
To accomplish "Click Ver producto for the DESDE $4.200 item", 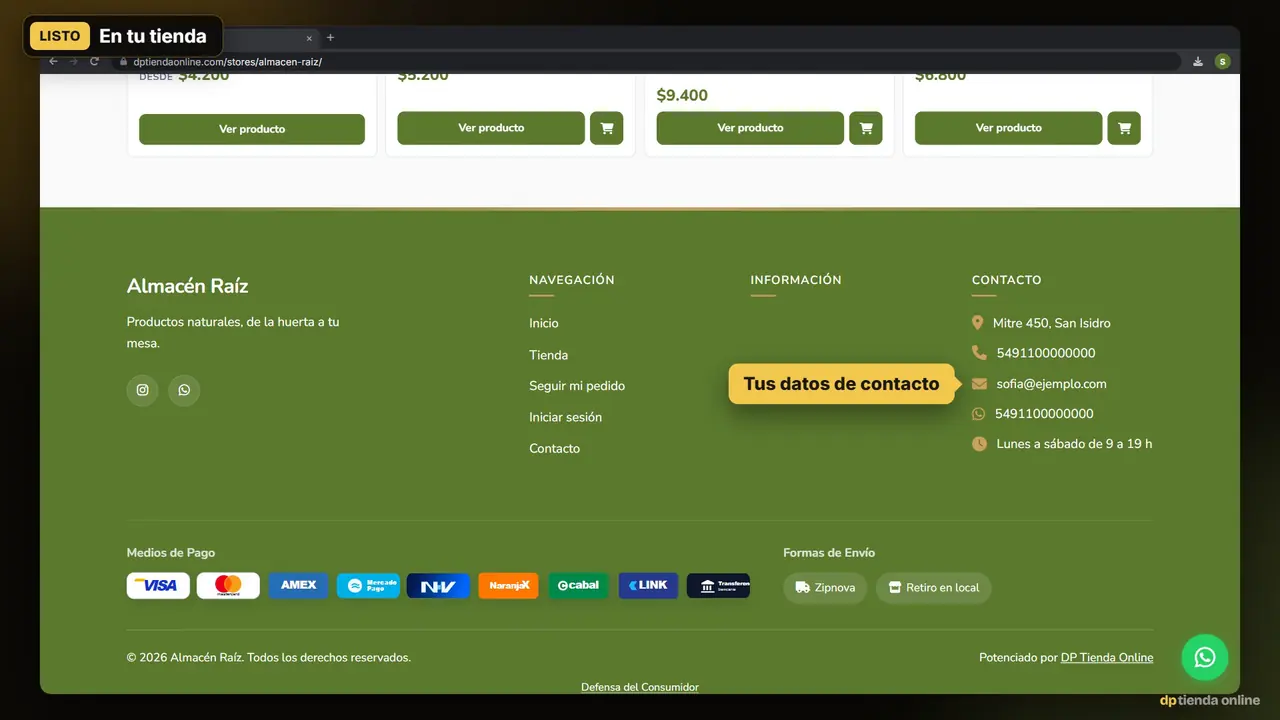I will (252, 129).
